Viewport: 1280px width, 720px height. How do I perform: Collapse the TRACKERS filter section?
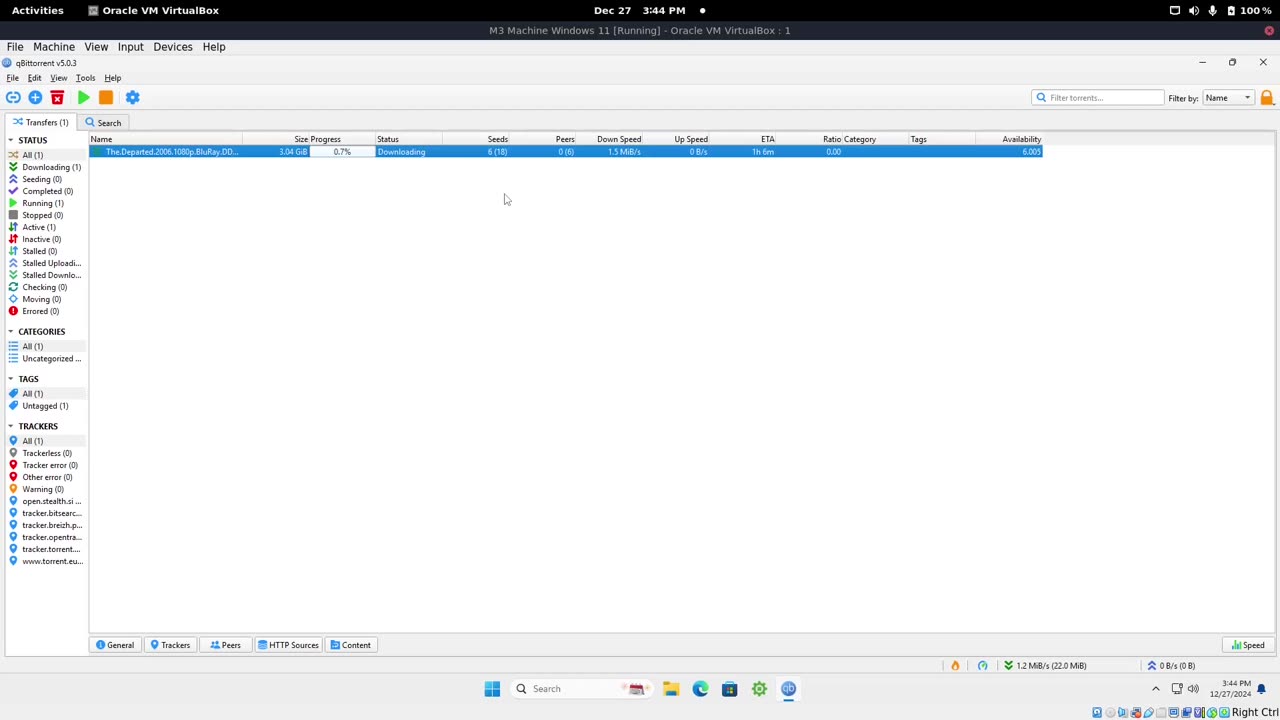[11, 426]
